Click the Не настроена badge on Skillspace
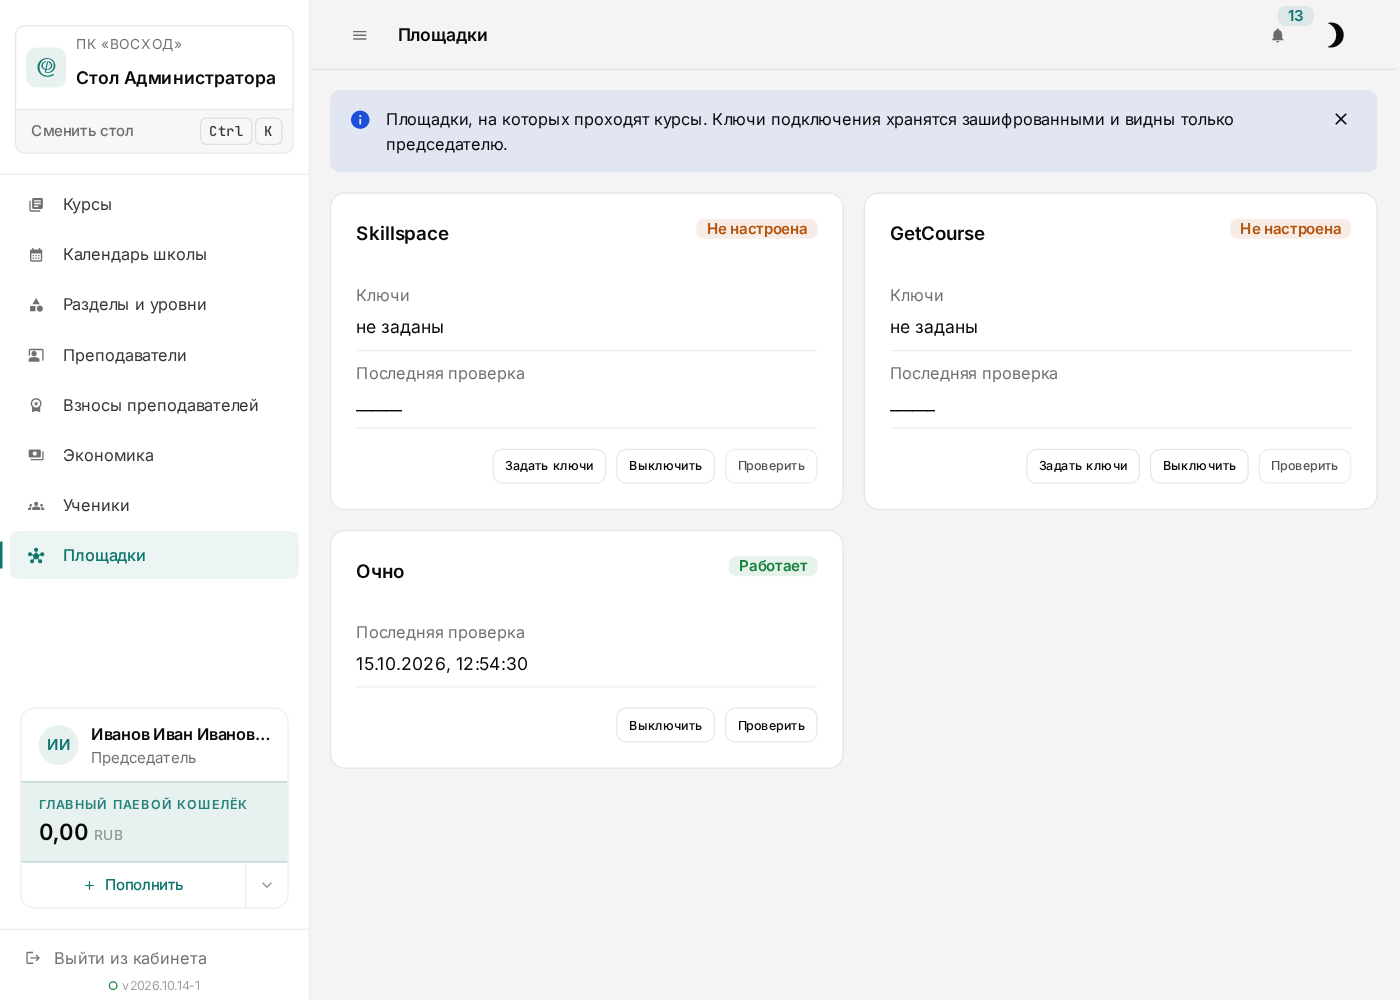The image size is (1400, 1000). (757, 229)
